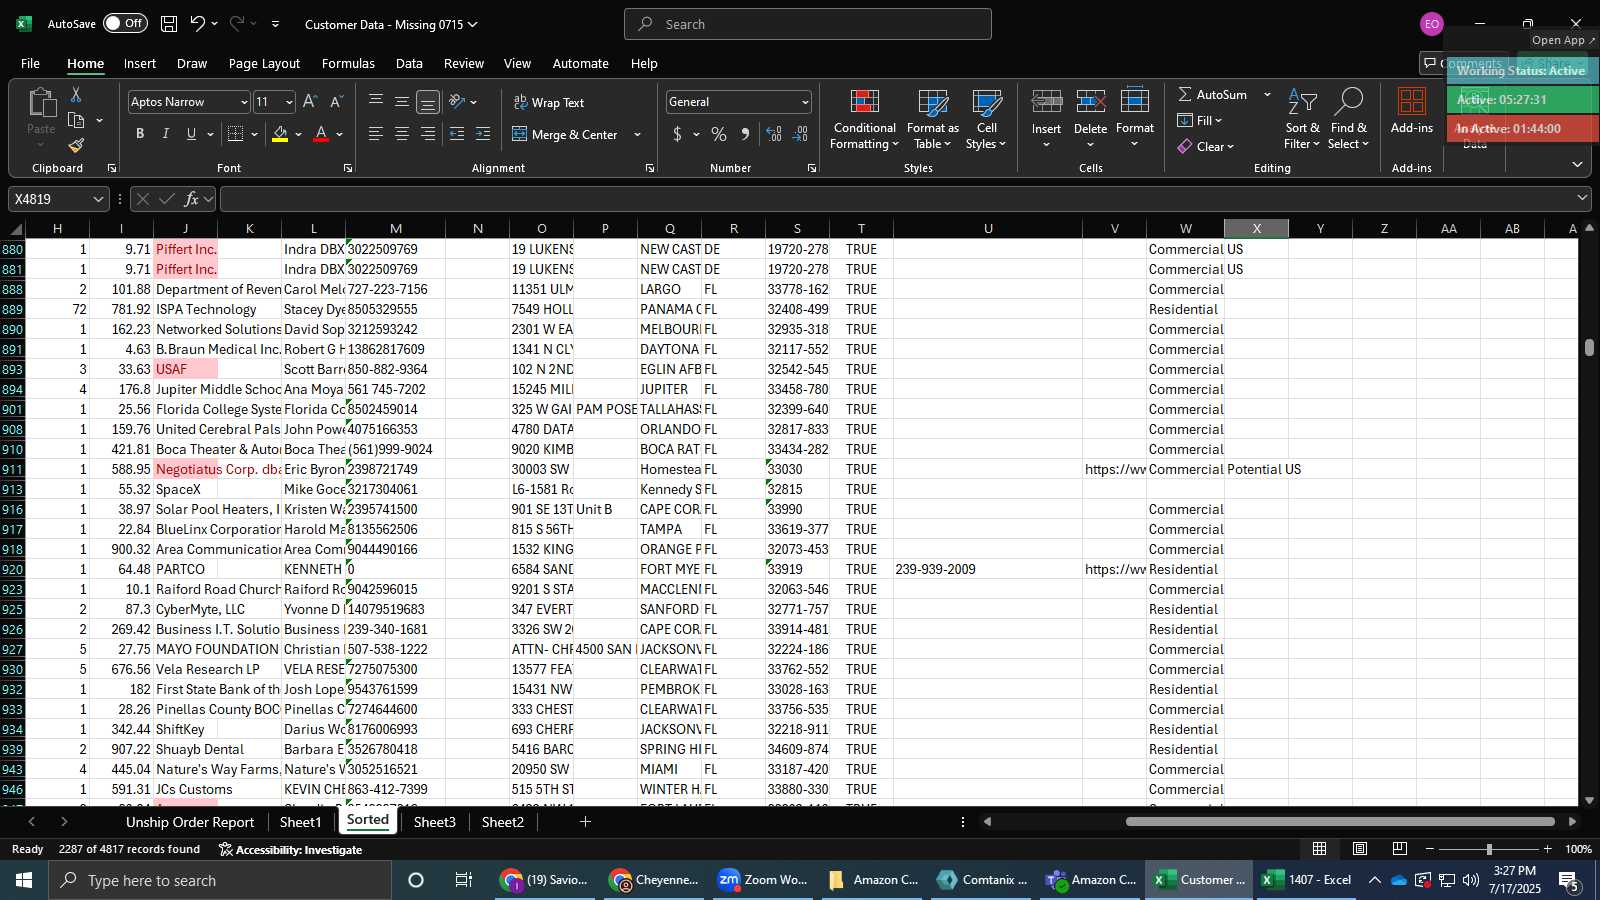
Task: Select column X header
Action: tap(1256, 228)
